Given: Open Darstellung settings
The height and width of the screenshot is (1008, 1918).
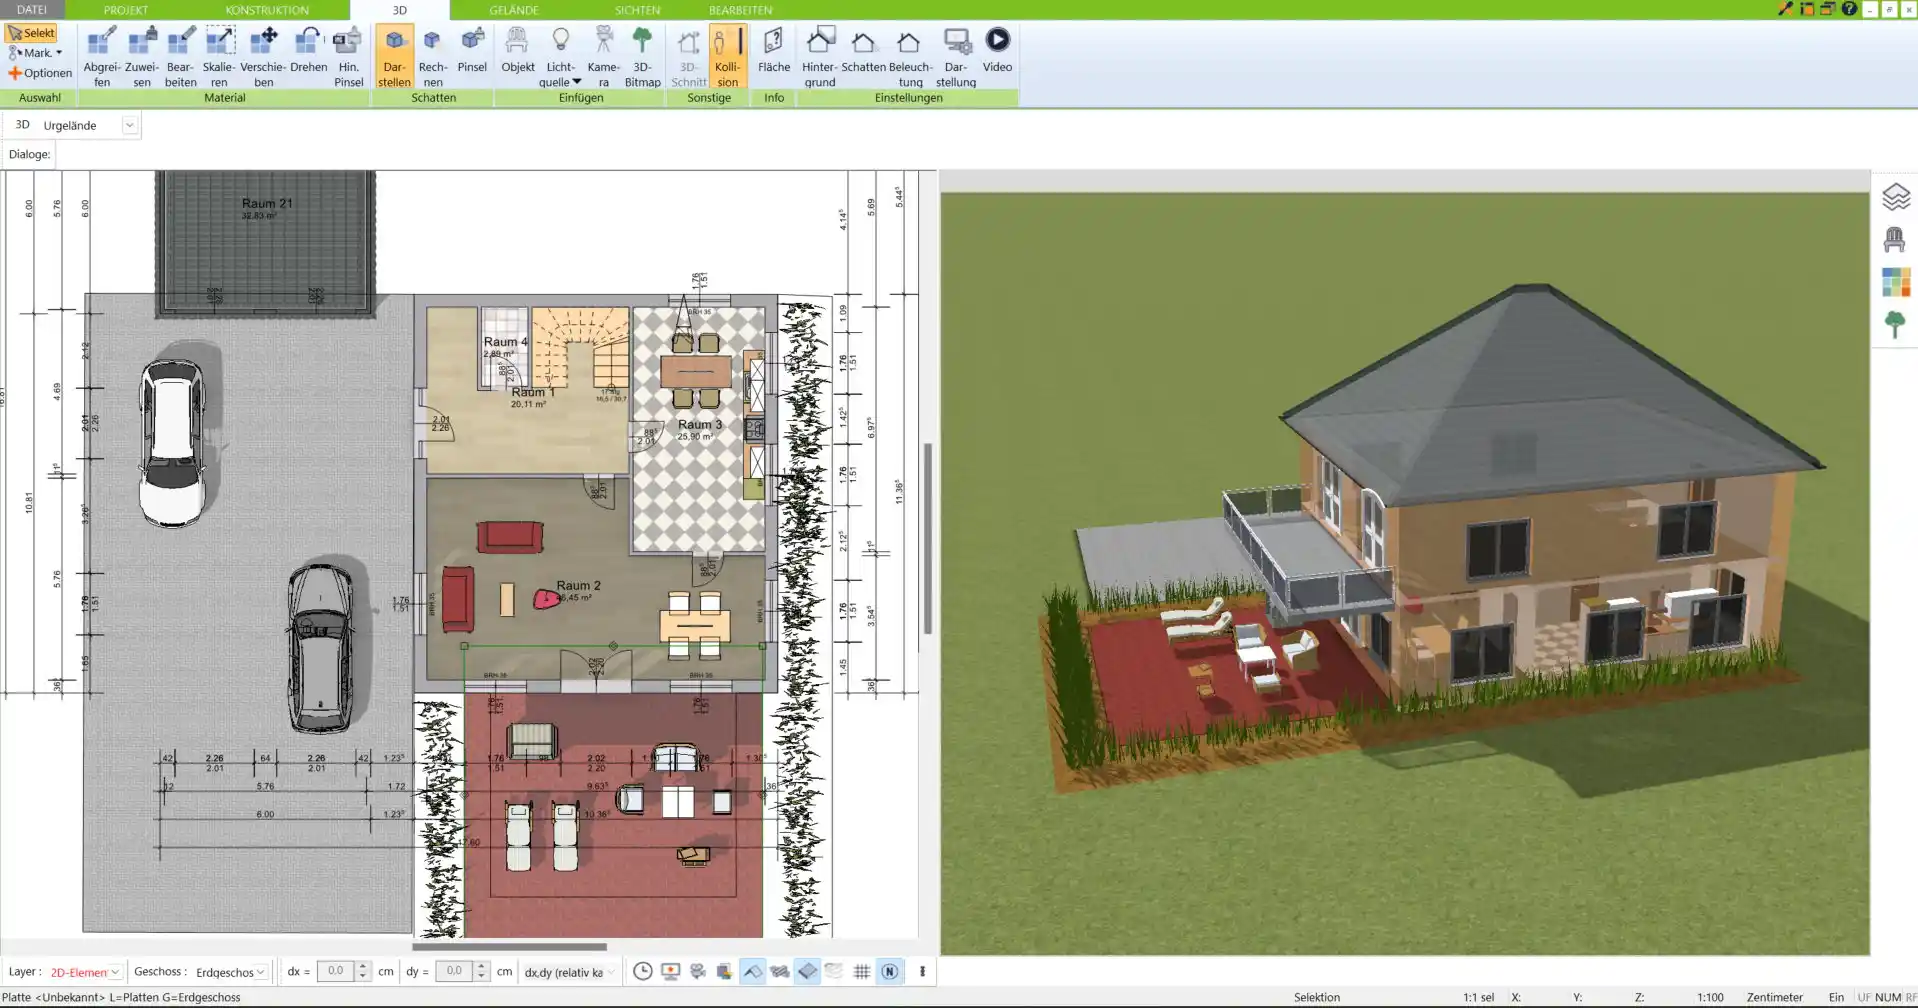Looking at the screenshot, I should [956, 57].
